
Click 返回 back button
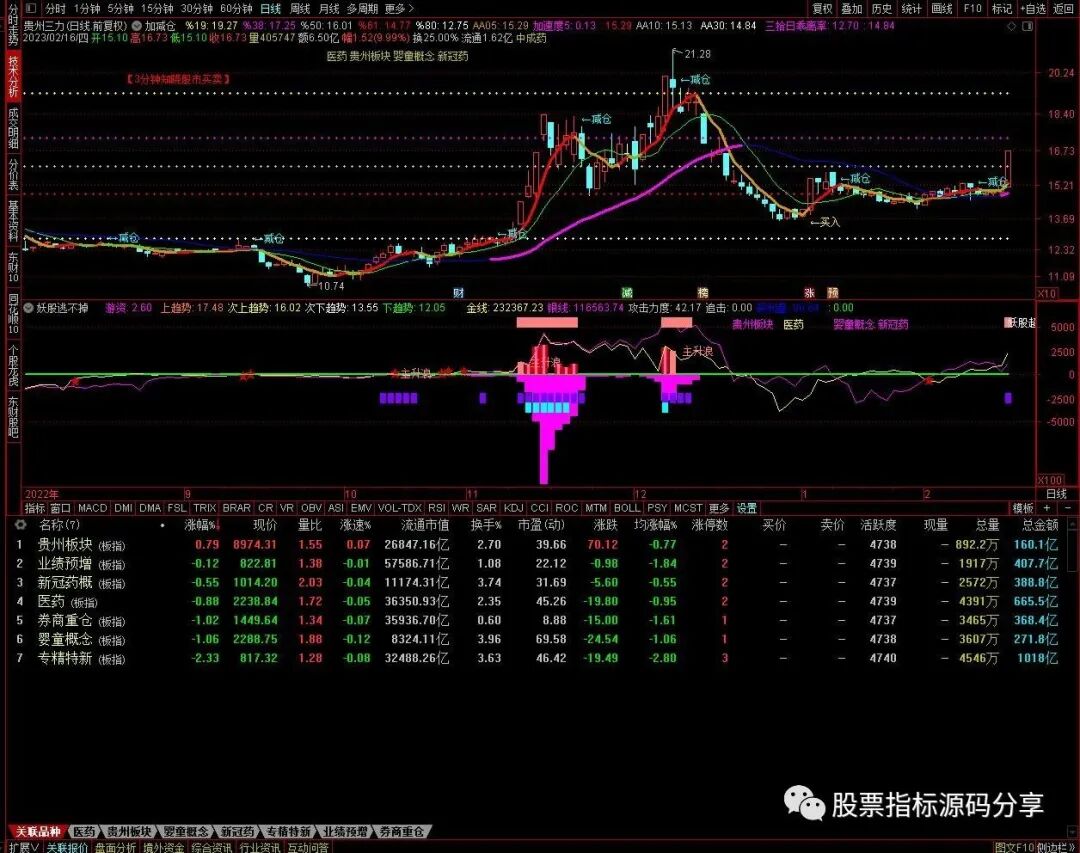(1063, 8)
